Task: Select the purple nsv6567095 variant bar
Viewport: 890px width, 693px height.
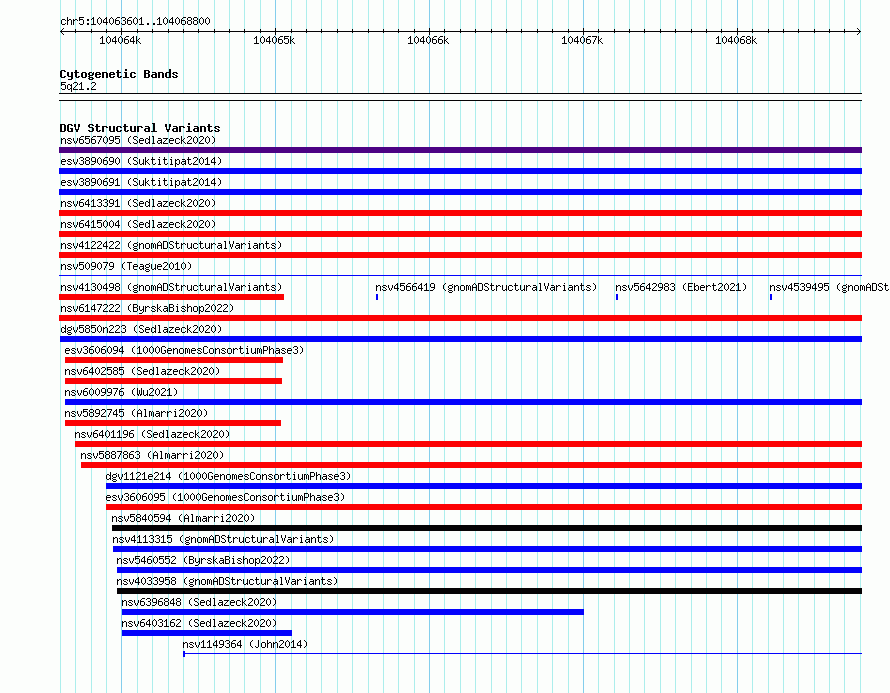Action: tap(460, 150)
